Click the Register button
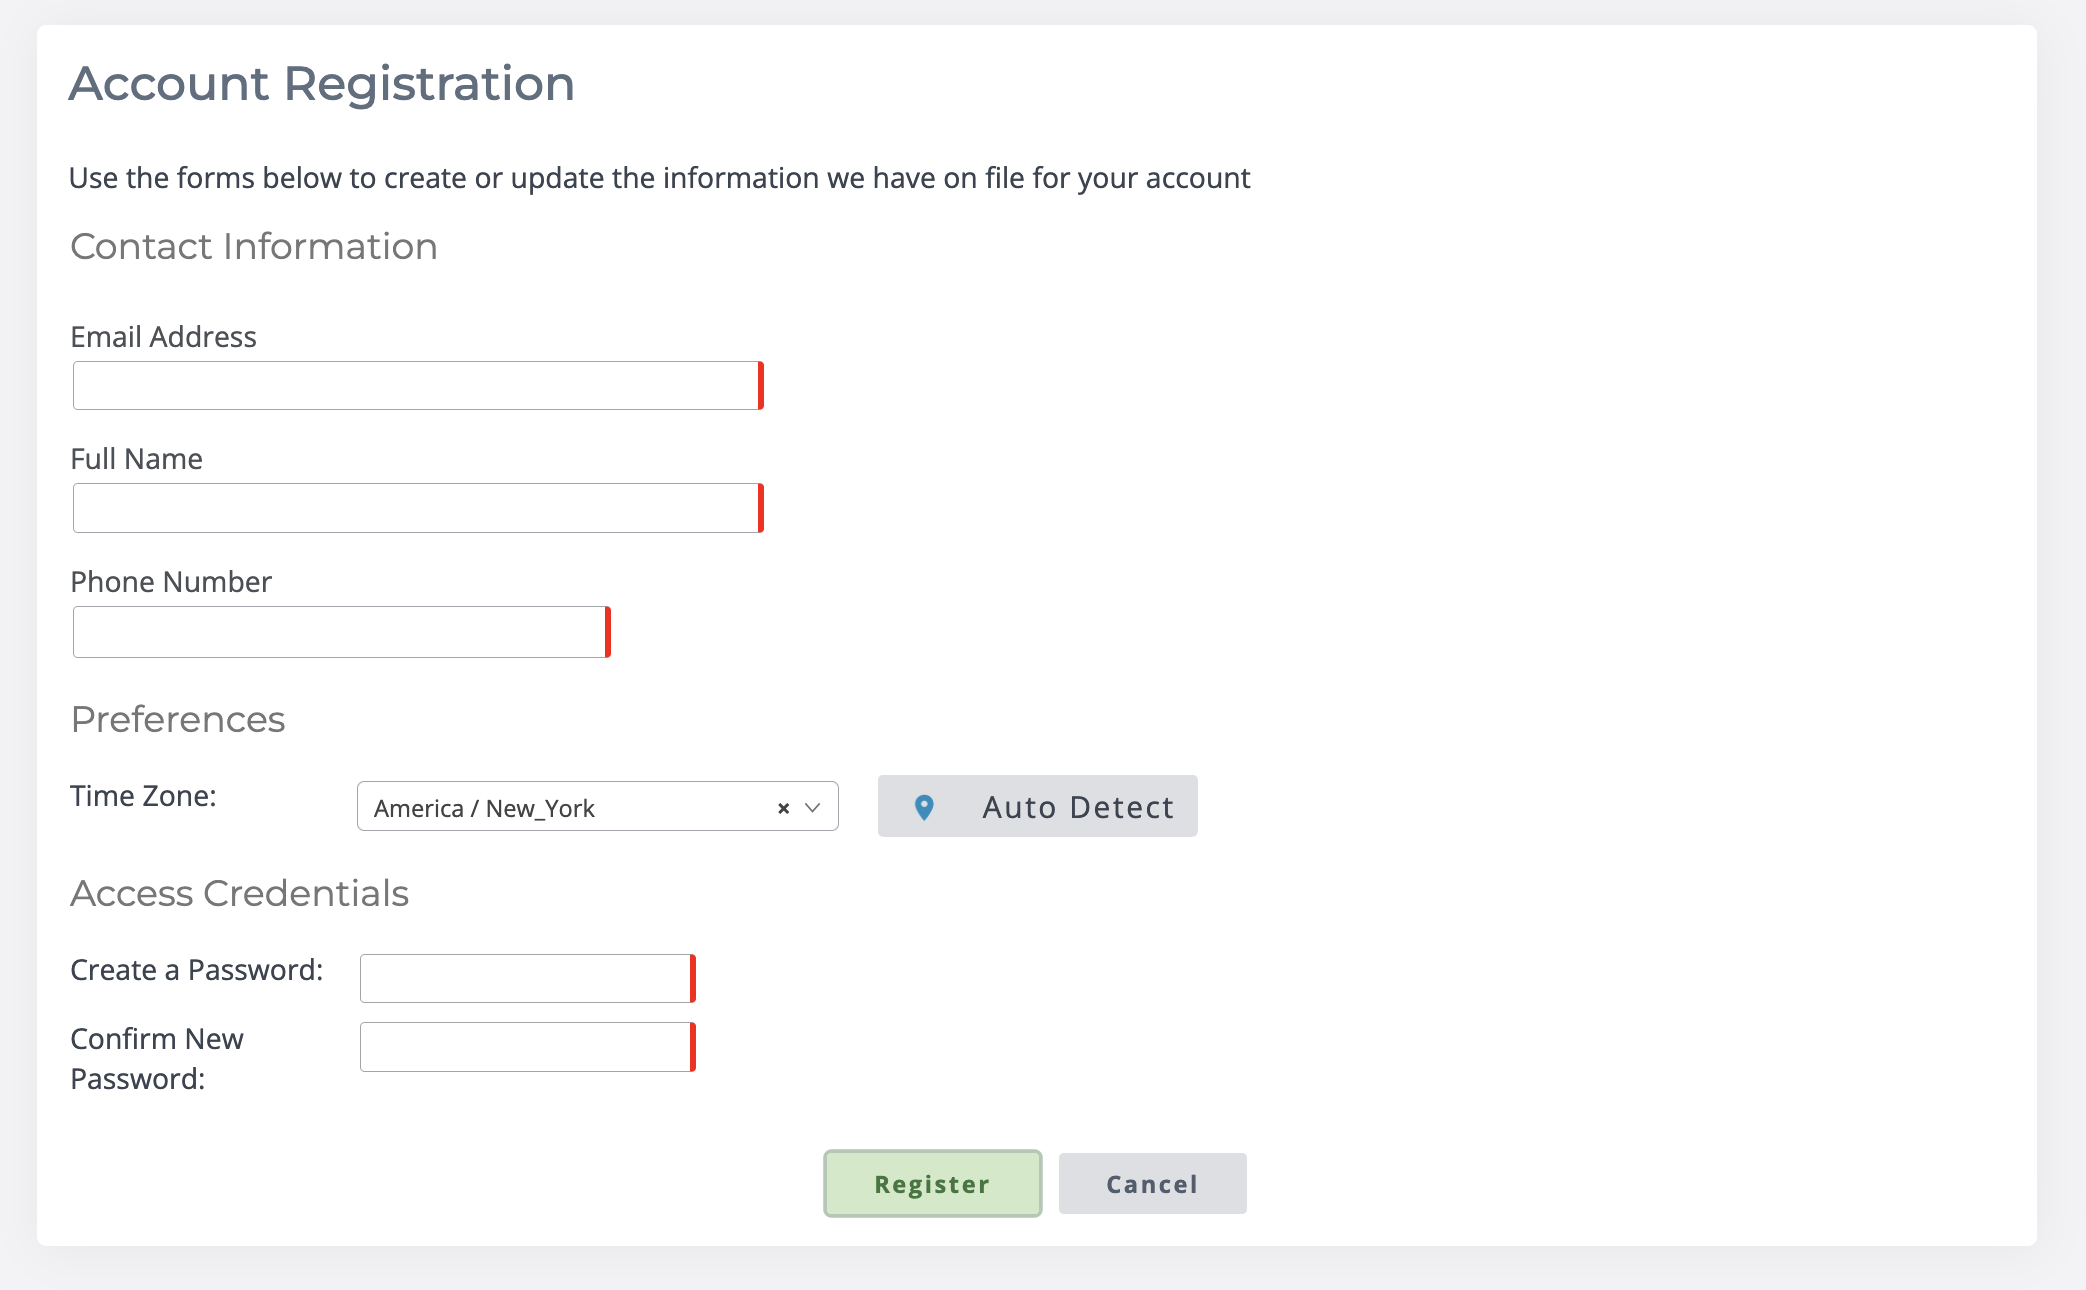This screenshot has width=2086, height=1290. click(x=932, y=1184)
